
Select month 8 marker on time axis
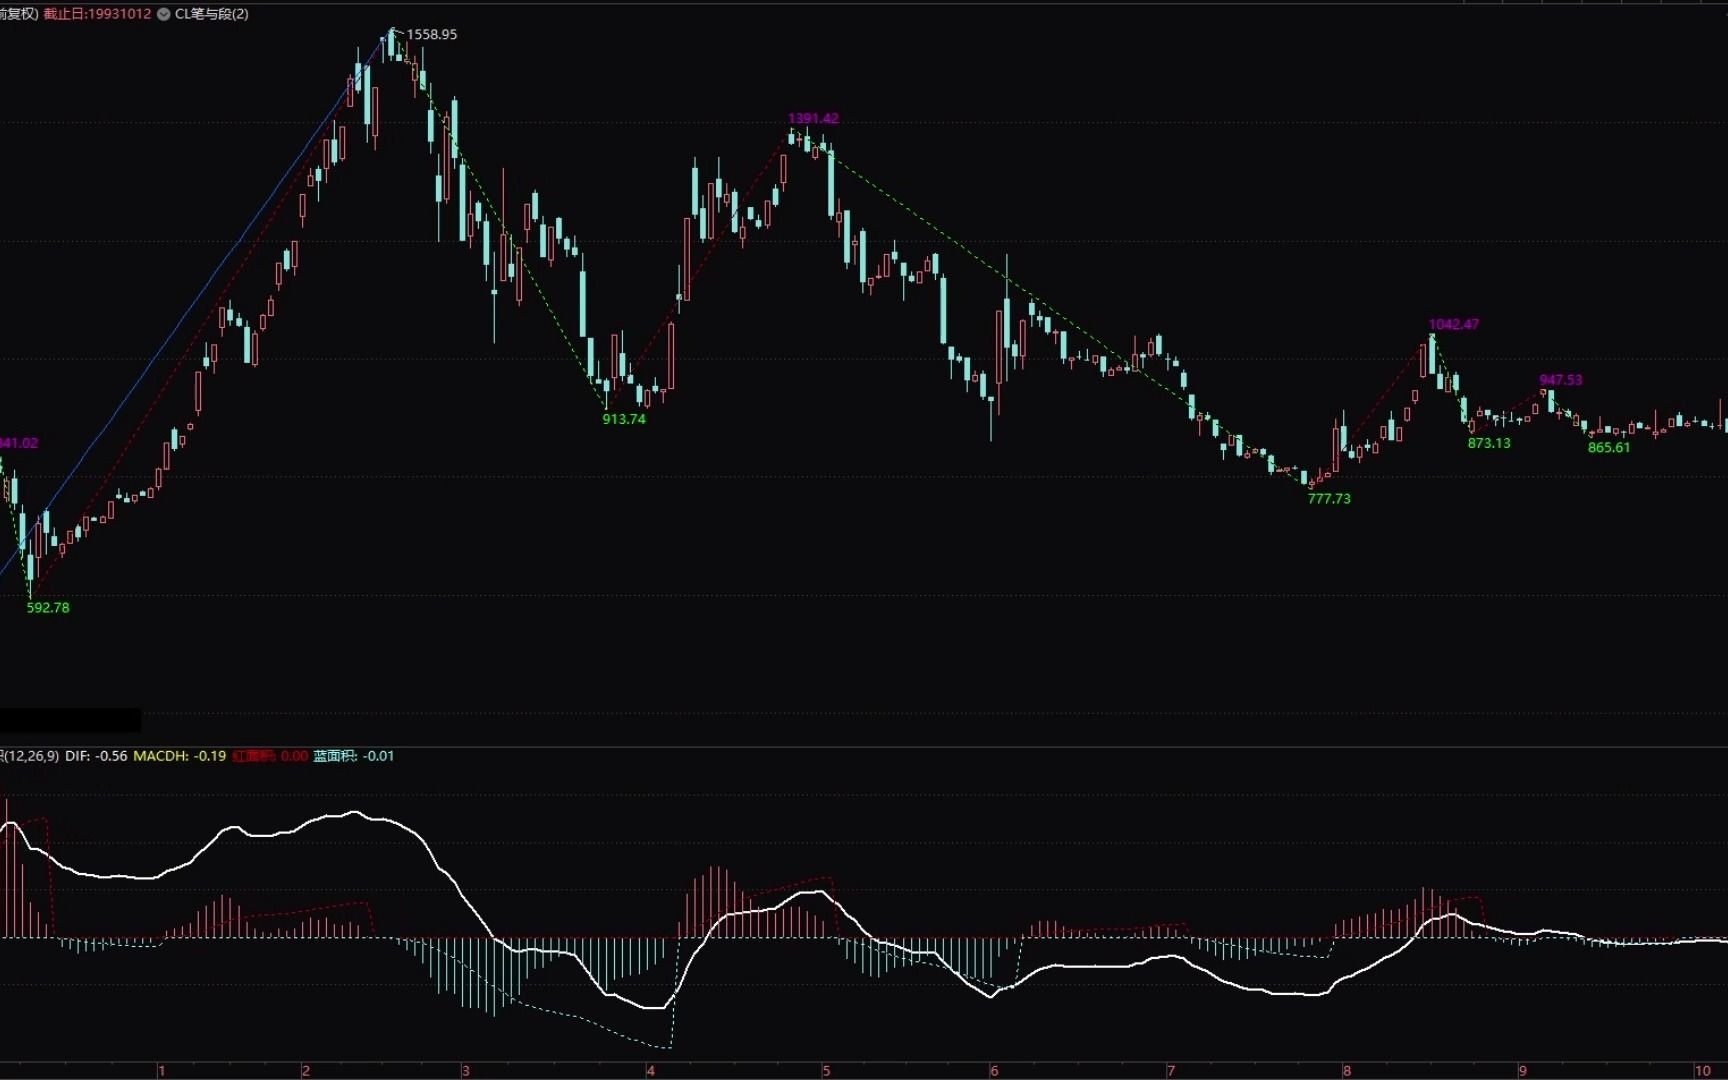click(1347, 1071)
